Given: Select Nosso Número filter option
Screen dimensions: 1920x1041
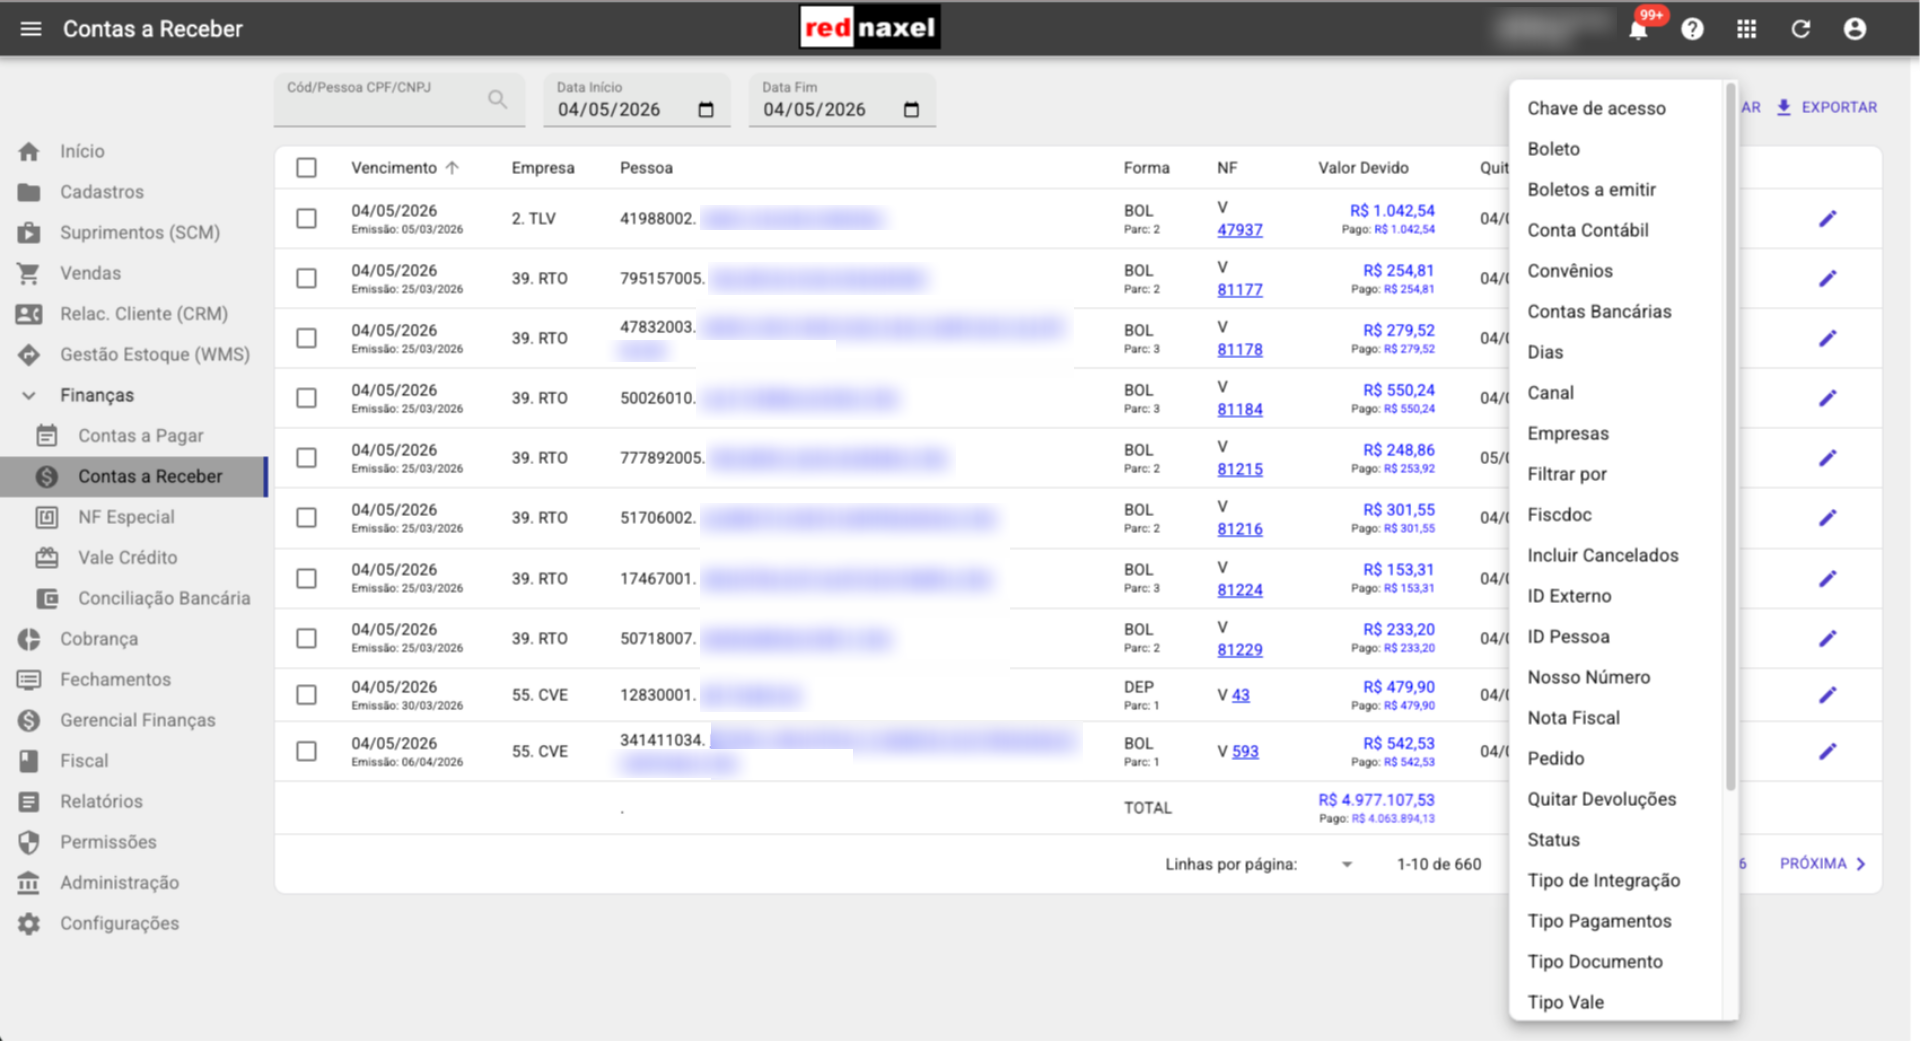Looking at the screenshot, I should pyautogui.click(x=1588, y=678).
